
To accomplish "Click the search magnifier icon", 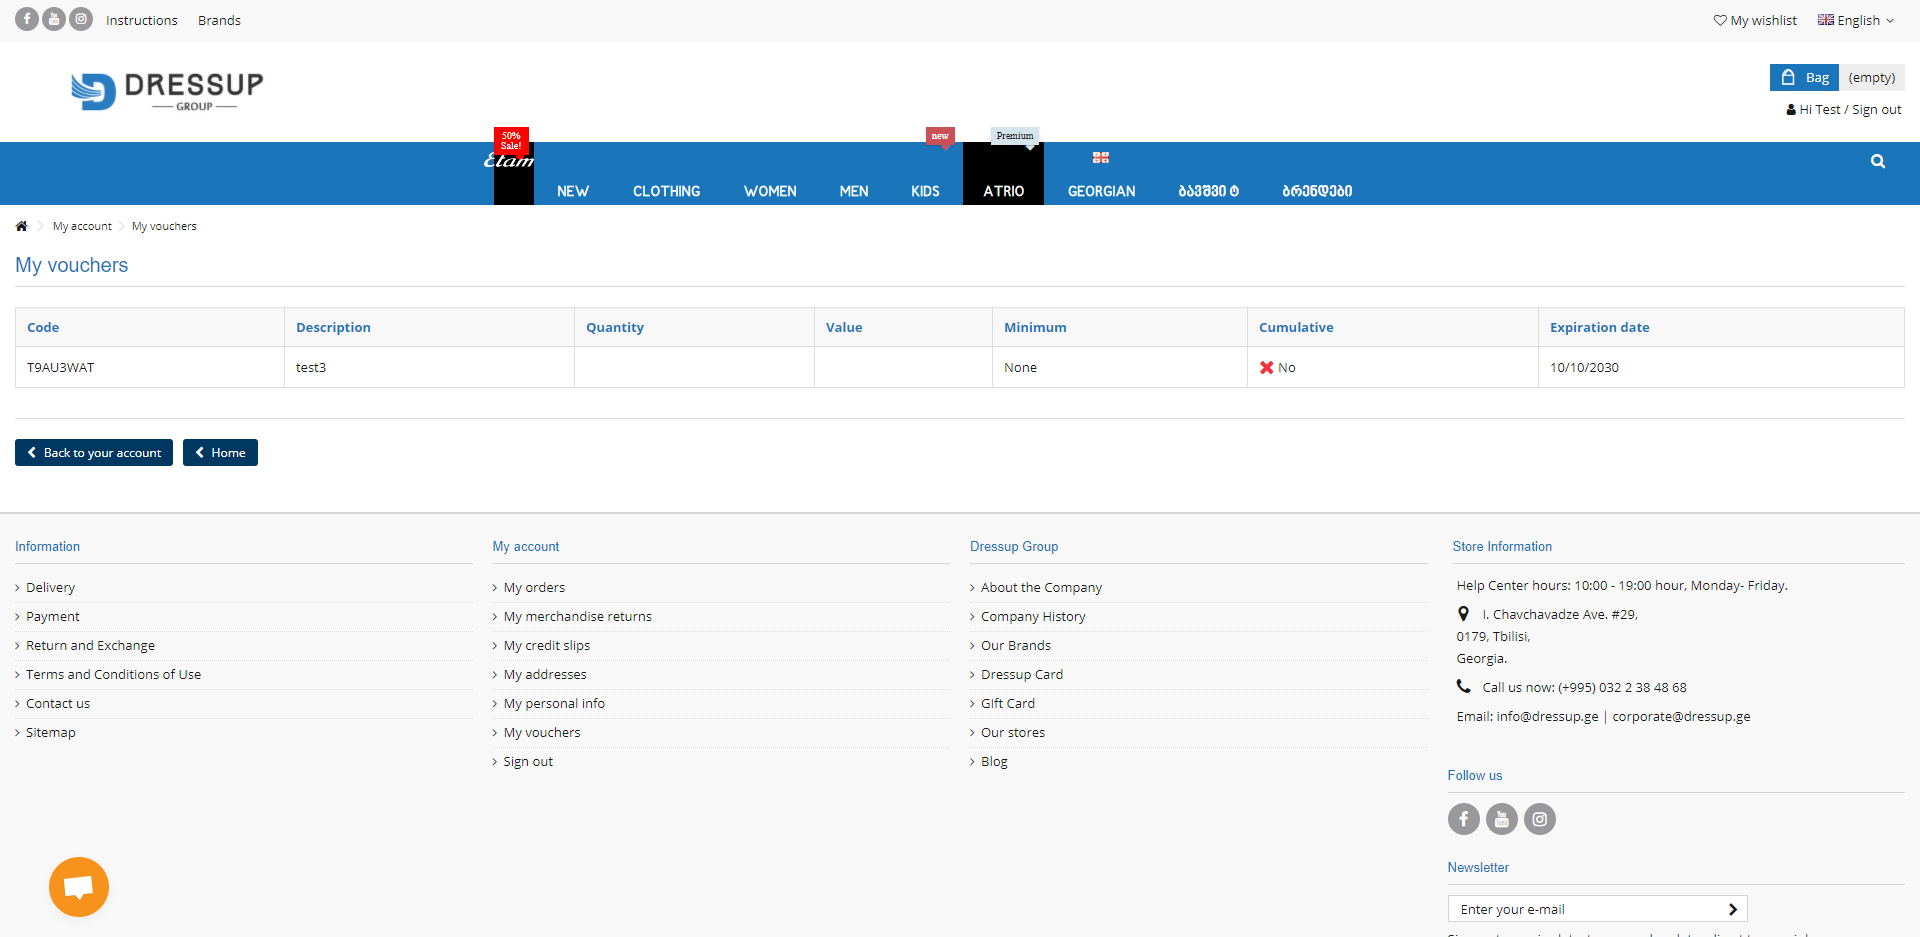I will click(x=1877, y=161).
